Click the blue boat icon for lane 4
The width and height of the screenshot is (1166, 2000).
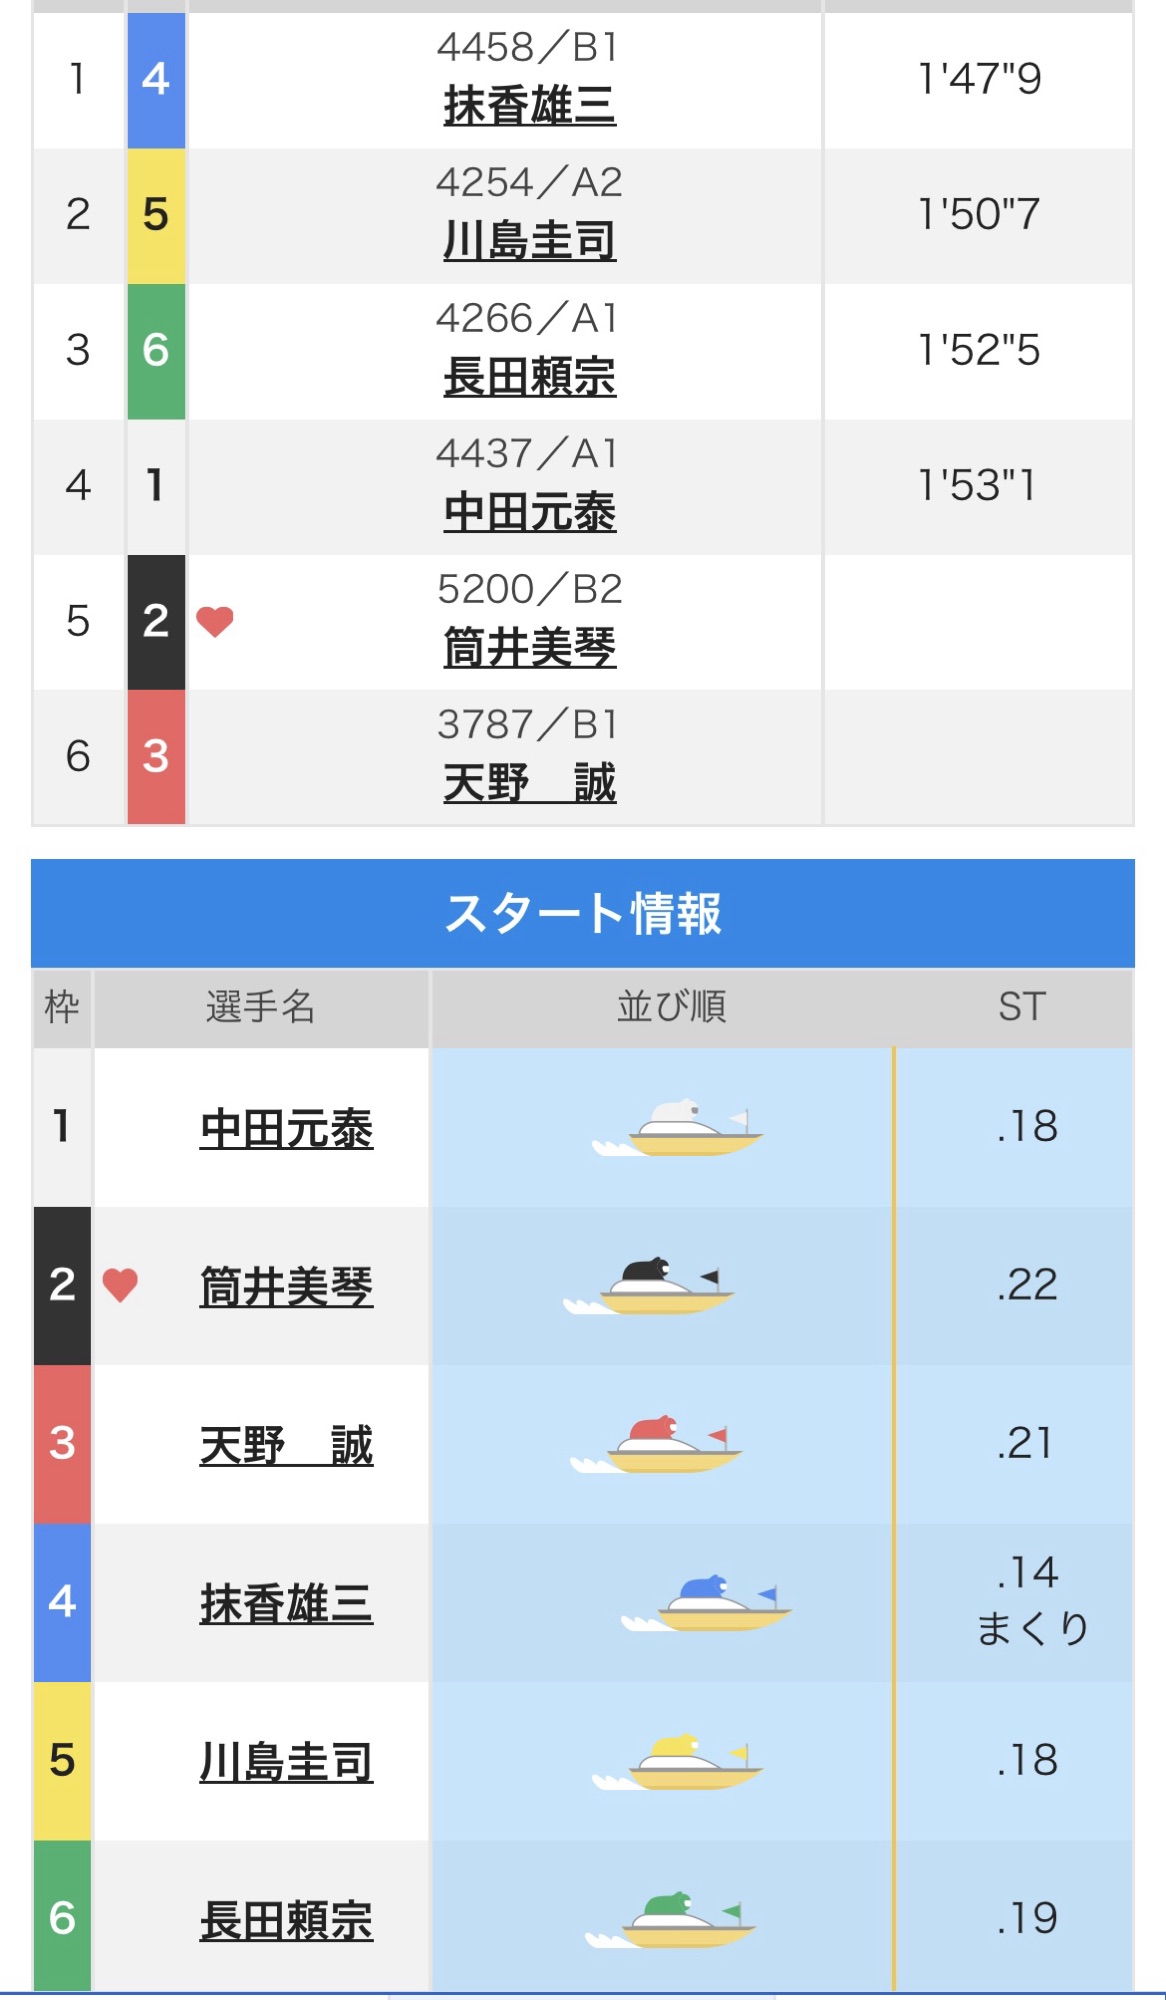(708, 1604)
